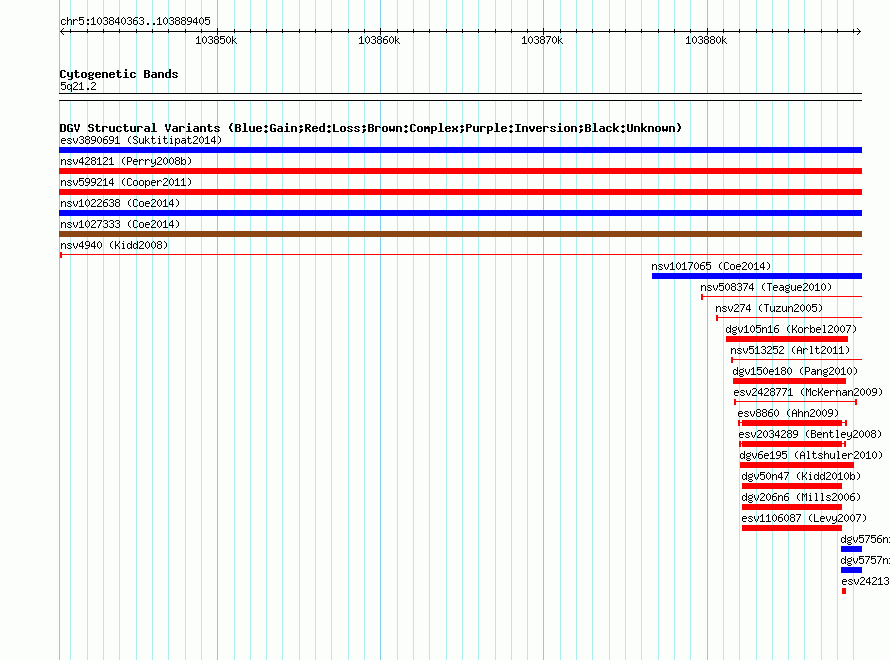Open variant nsv1027333 (Coe2014) label
Image resolution: width=890 pixels, height=660 pixels.
coord(120,224)
